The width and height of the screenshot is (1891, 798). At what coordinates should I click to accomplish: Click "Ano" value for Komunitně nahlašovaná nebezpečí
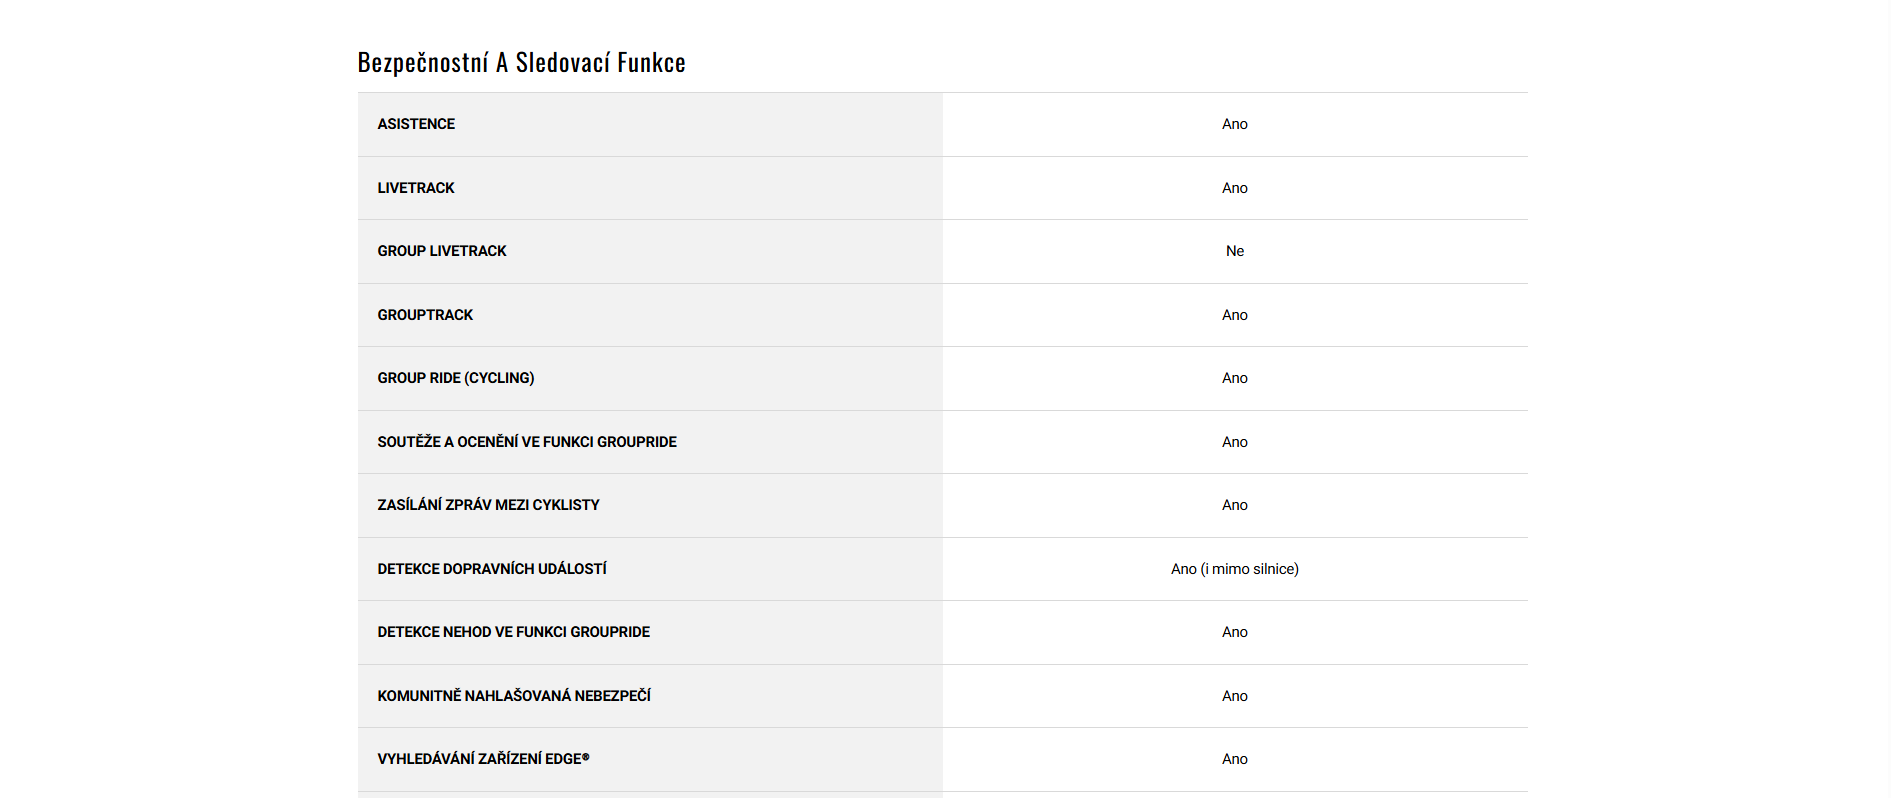[1235, 696]
